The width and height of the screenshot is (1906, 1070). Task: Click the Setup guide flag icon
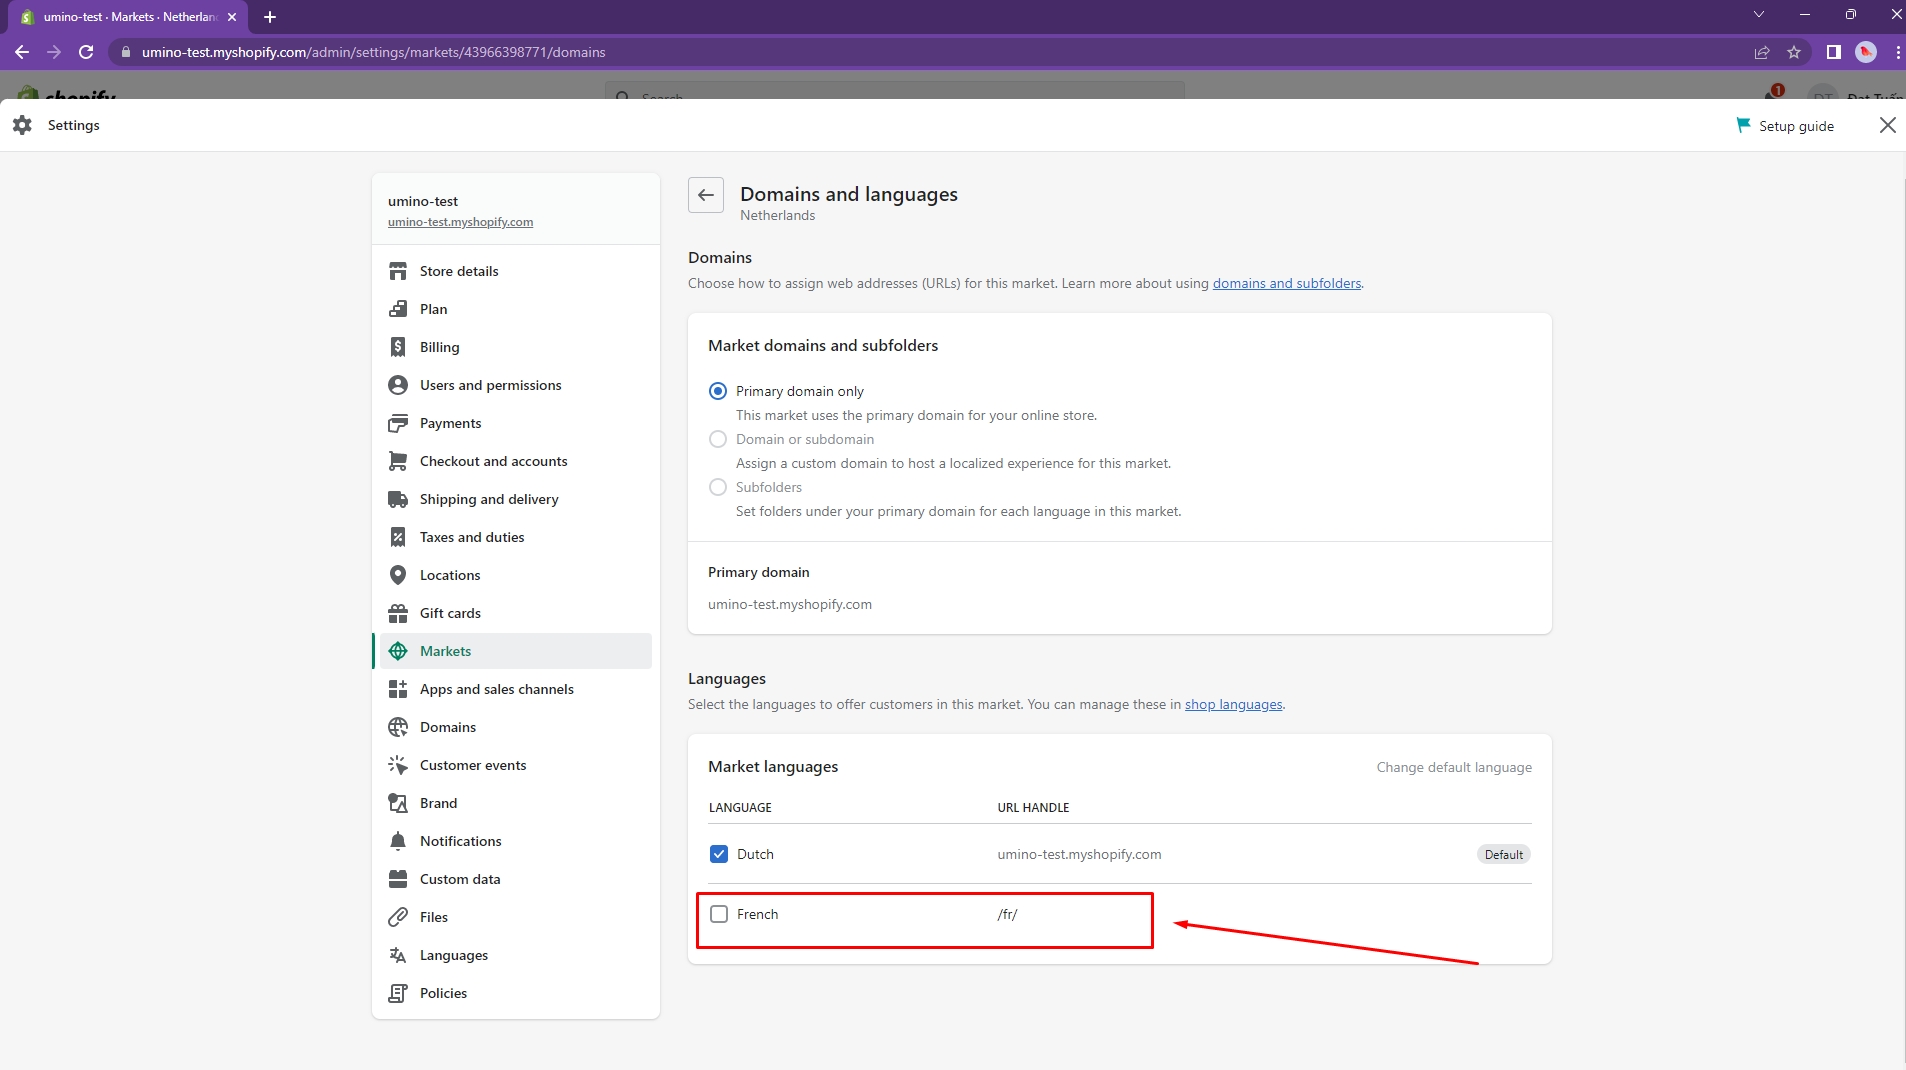coord(1743,125)
